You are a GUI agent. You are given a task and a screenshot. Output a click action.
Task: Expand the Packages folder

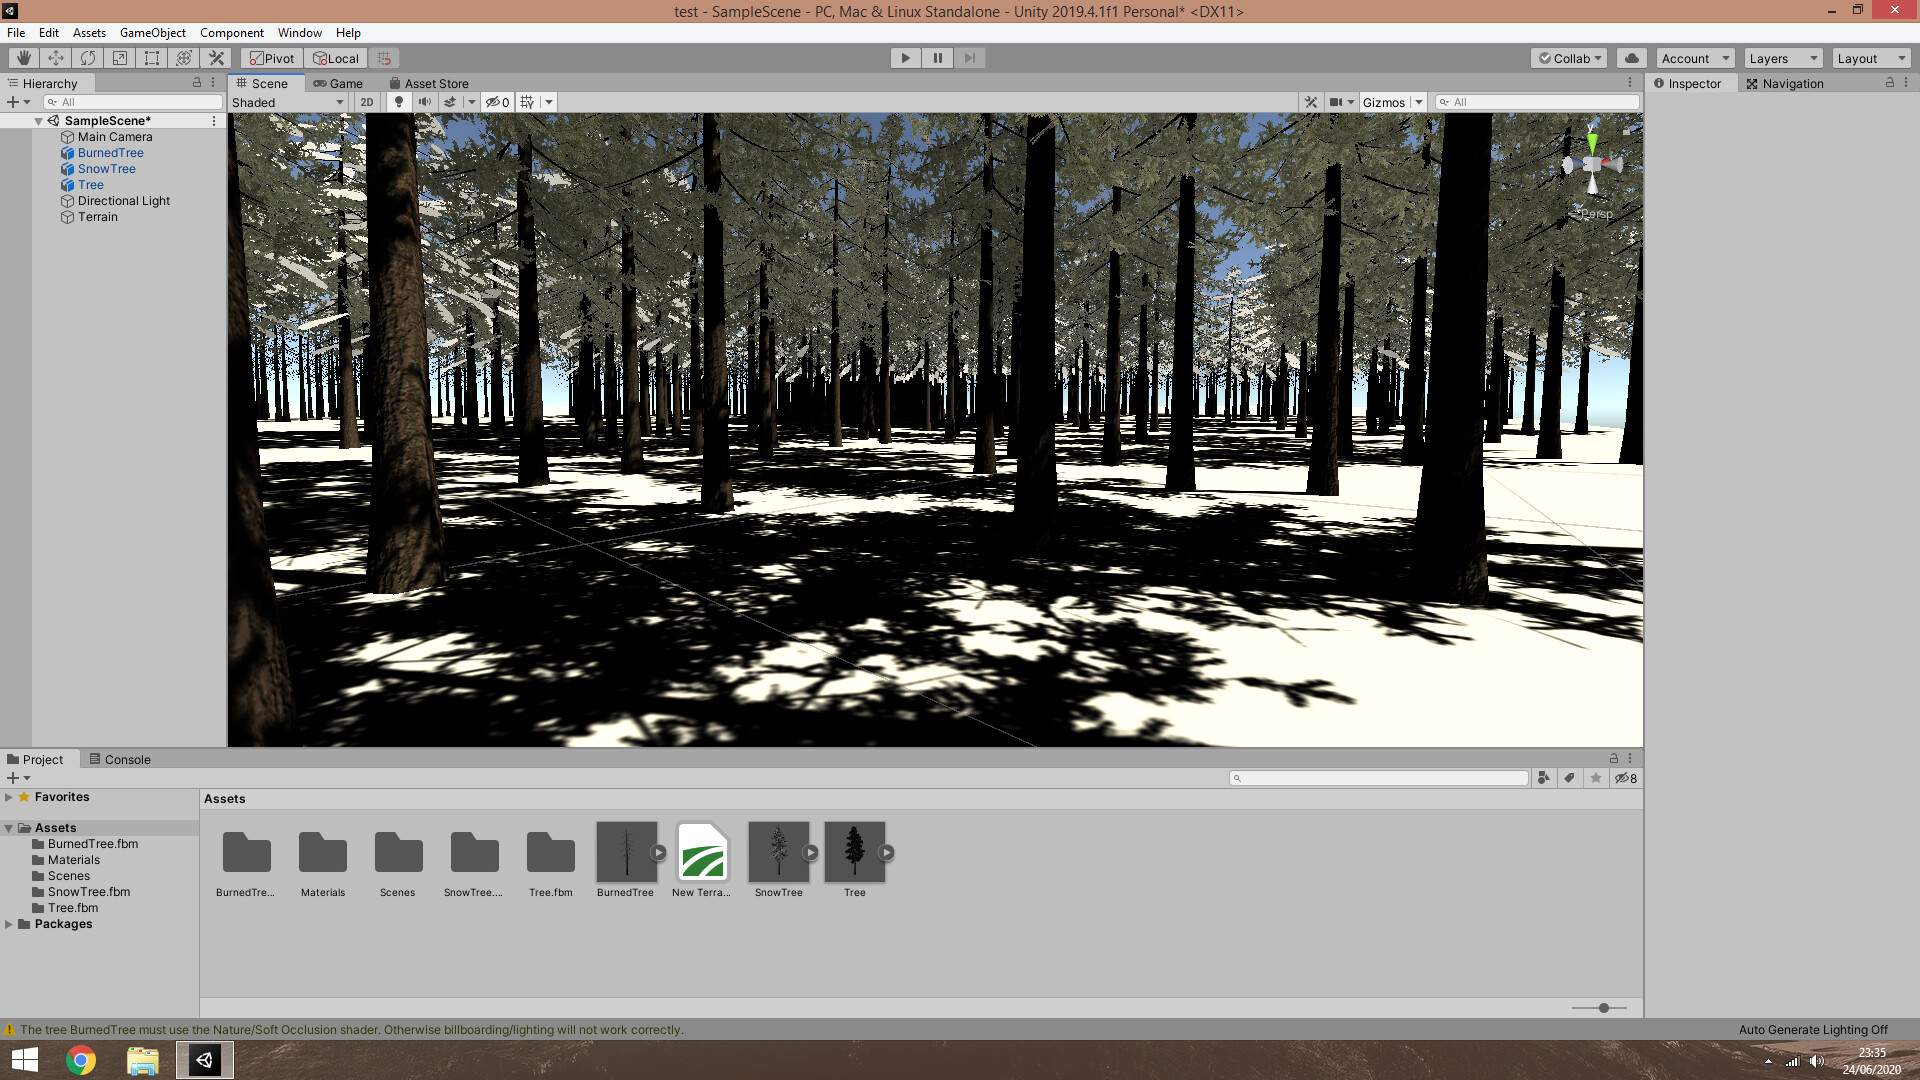click(x=9, y=924)
